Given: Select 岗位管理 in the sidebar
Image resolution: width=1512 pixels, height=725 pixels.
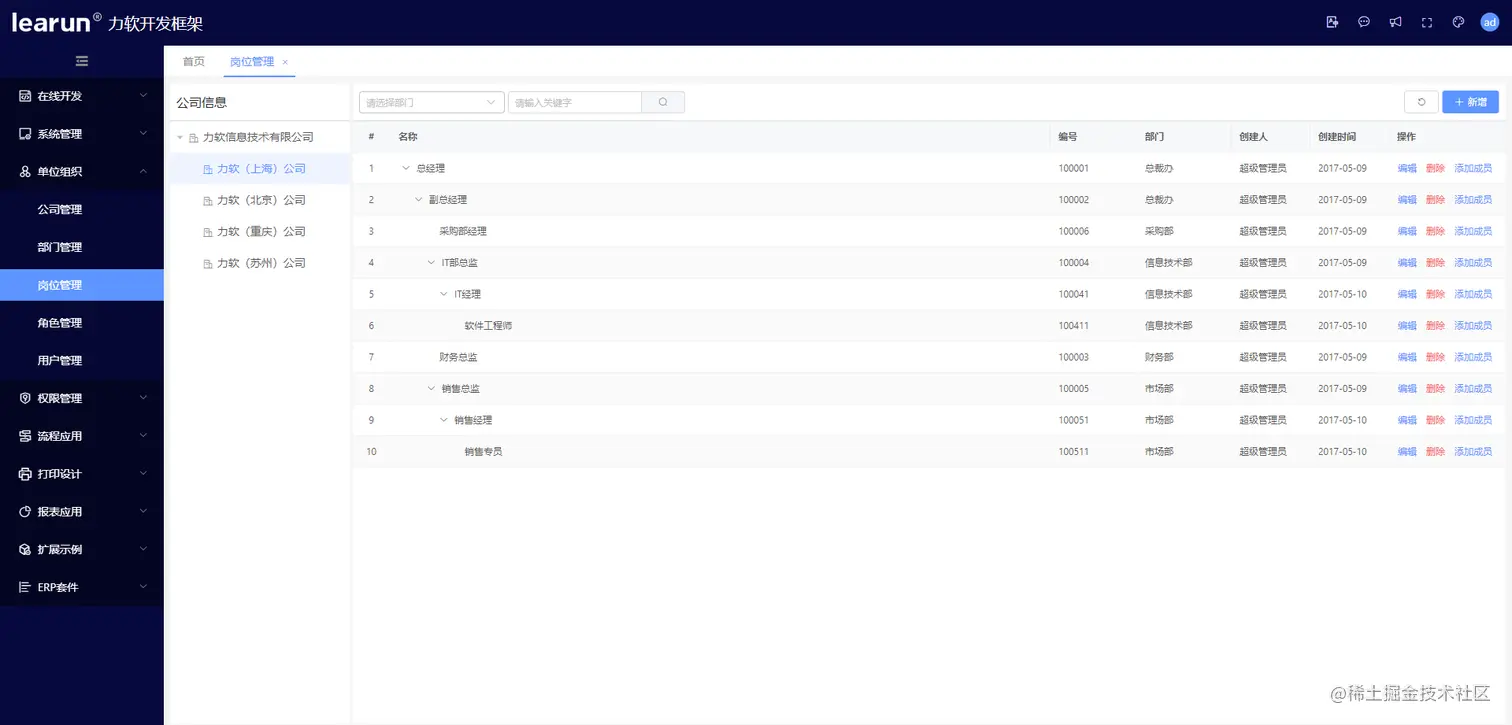Looking at the screenshot, I should tap(82, 285).
